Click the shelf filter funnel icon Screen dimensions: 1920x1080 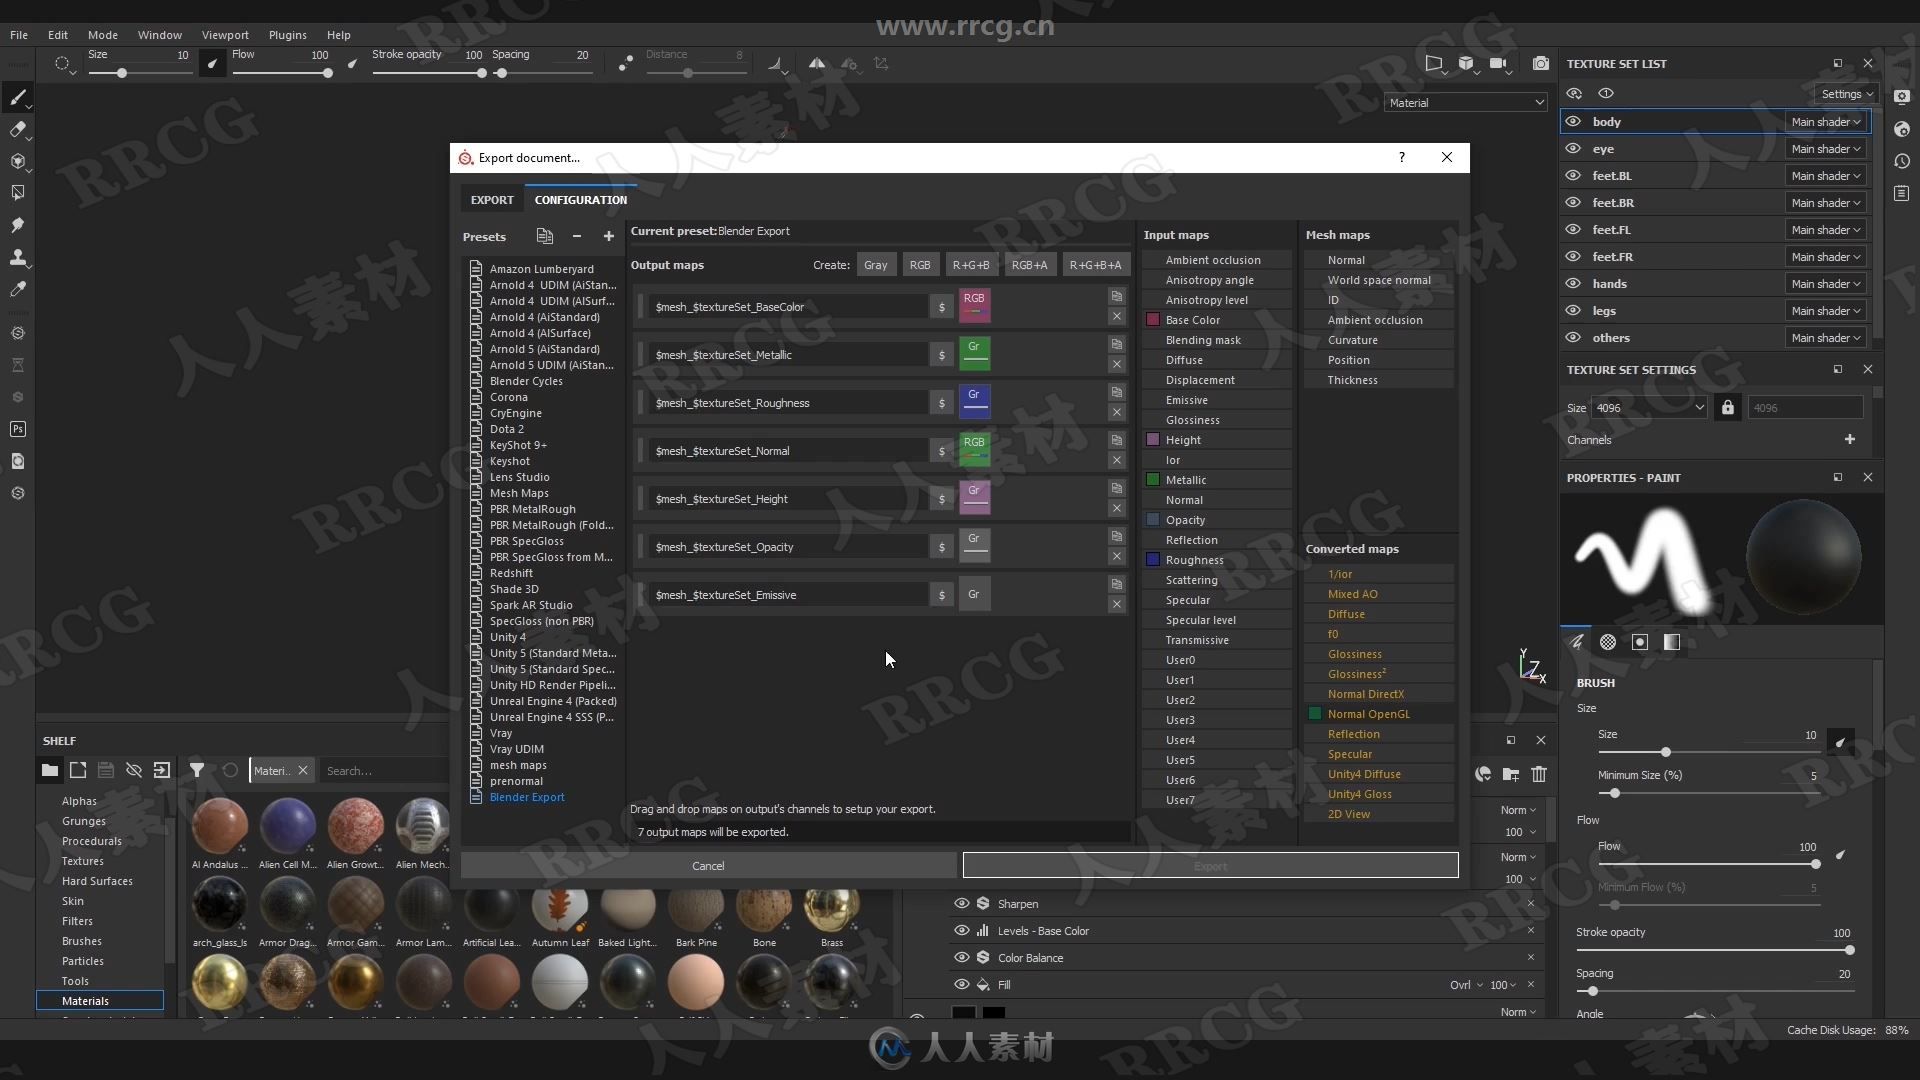point(197,770)
